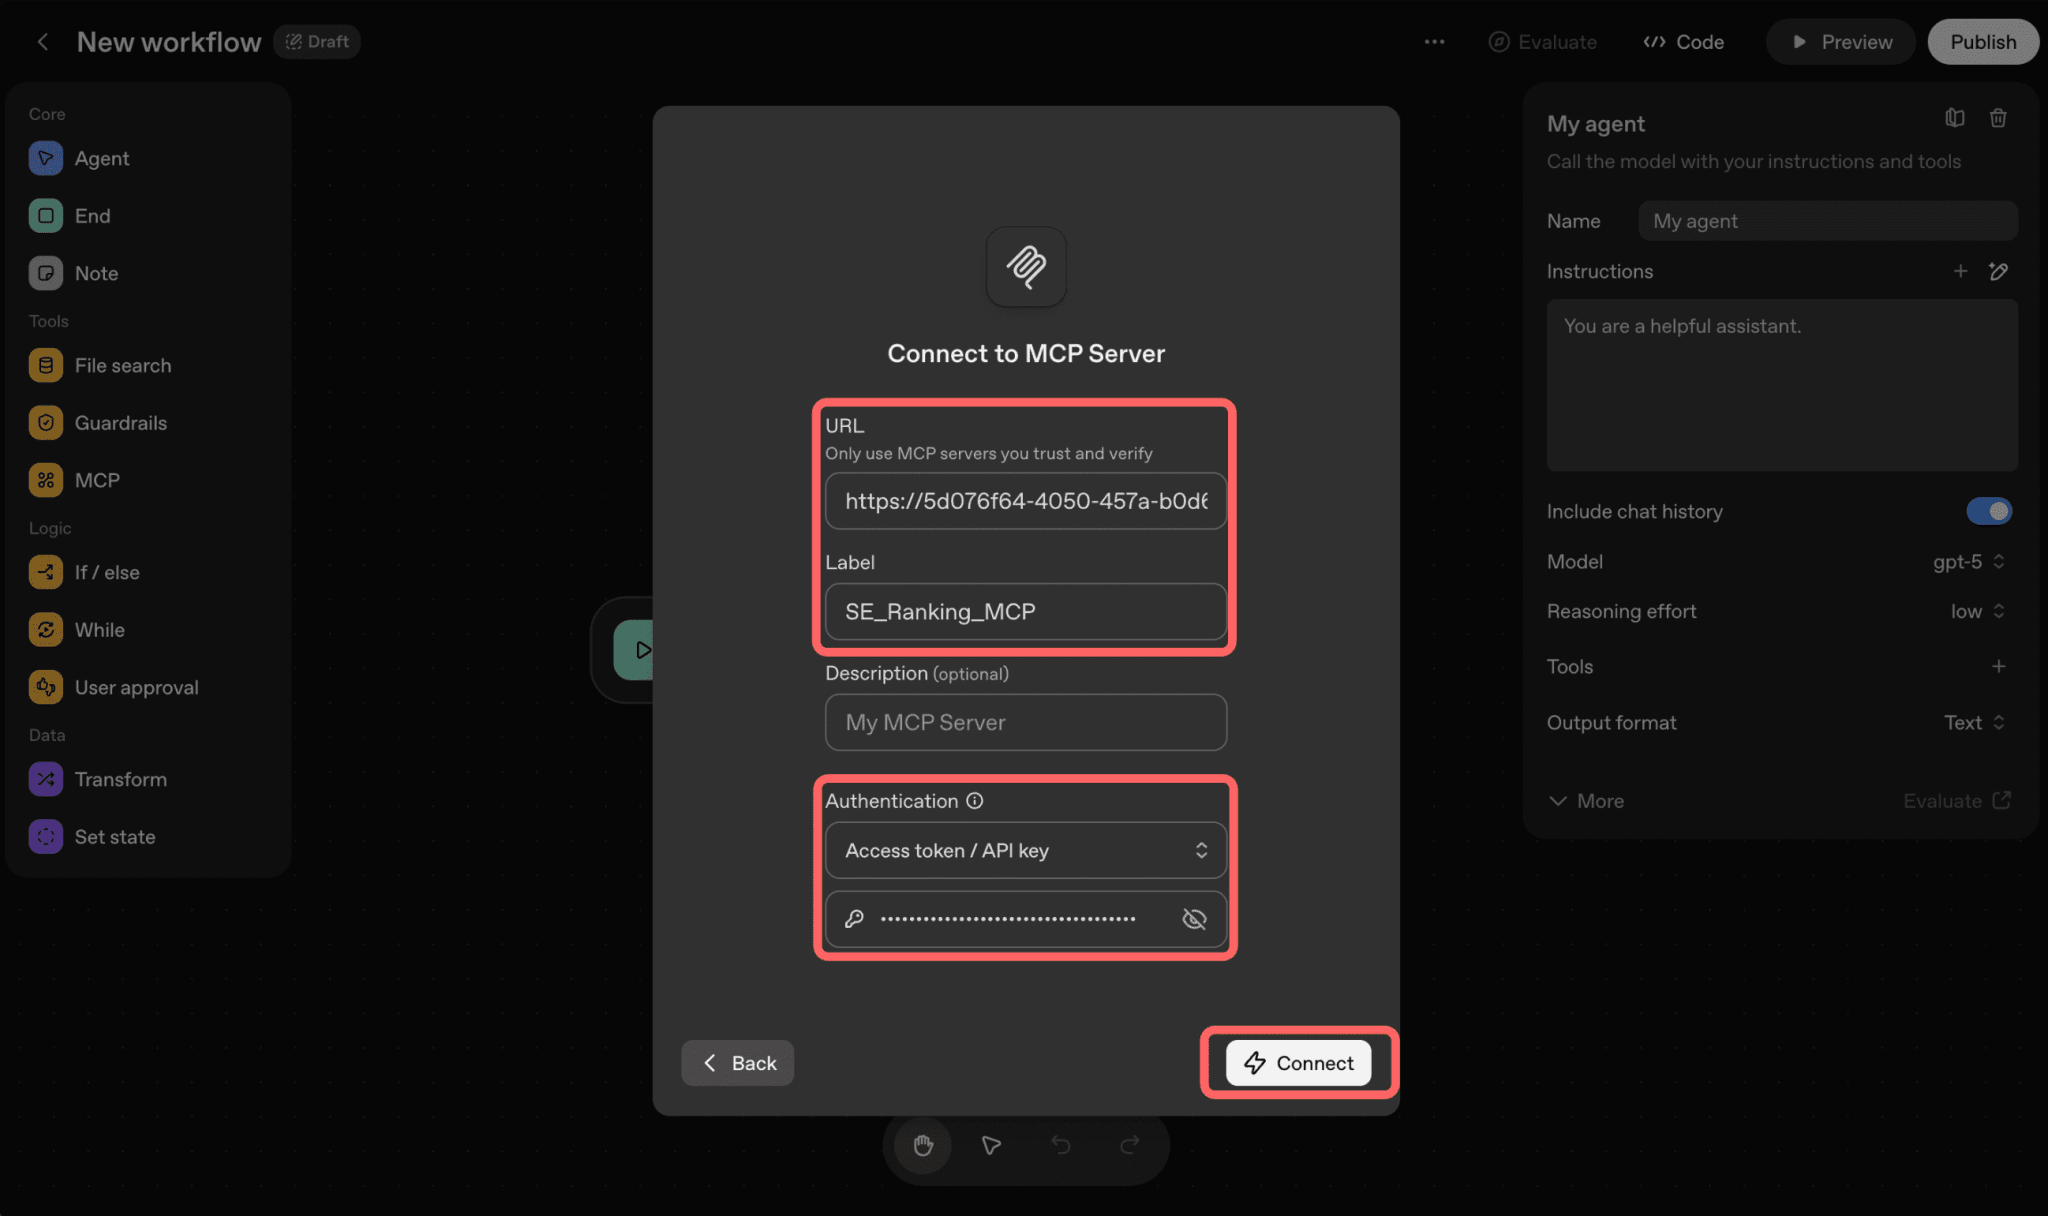
Task: Toggle visibility of the API key value
Action: point(1193,919)
